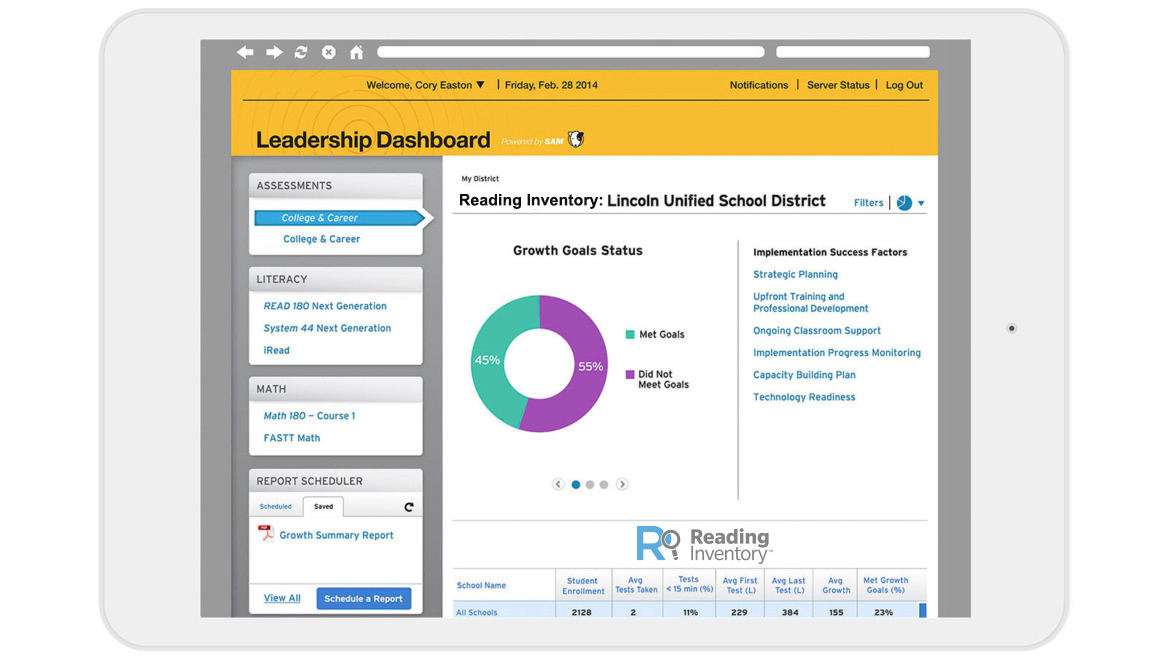Select the first carousel page indicator

click(x=575, y=484)
